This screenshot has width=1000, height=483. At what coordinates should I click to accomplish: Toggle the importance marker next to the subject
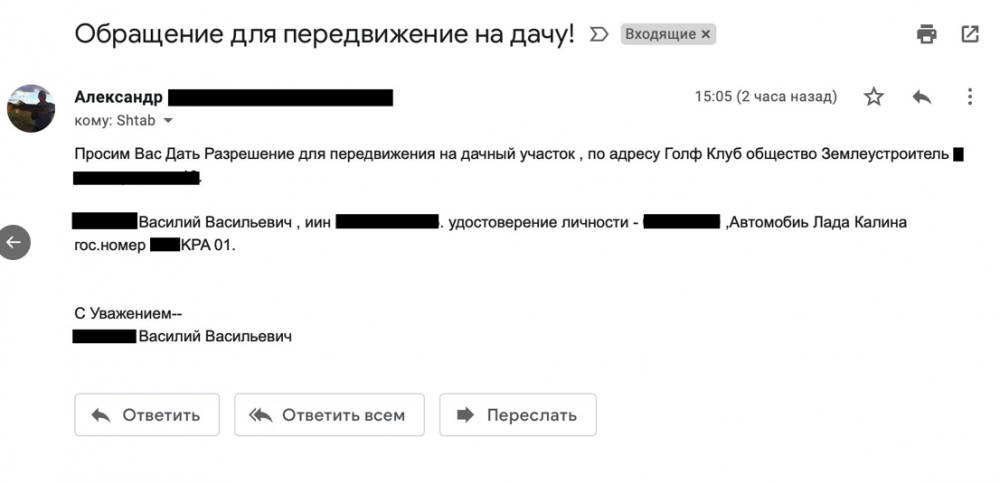(x=598, y=34)
